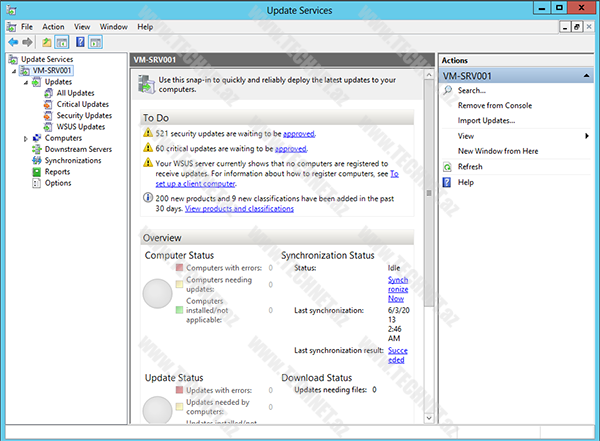Collapse the Updates tree node
This screenshot has height=441, width=600.
point(26,82)
